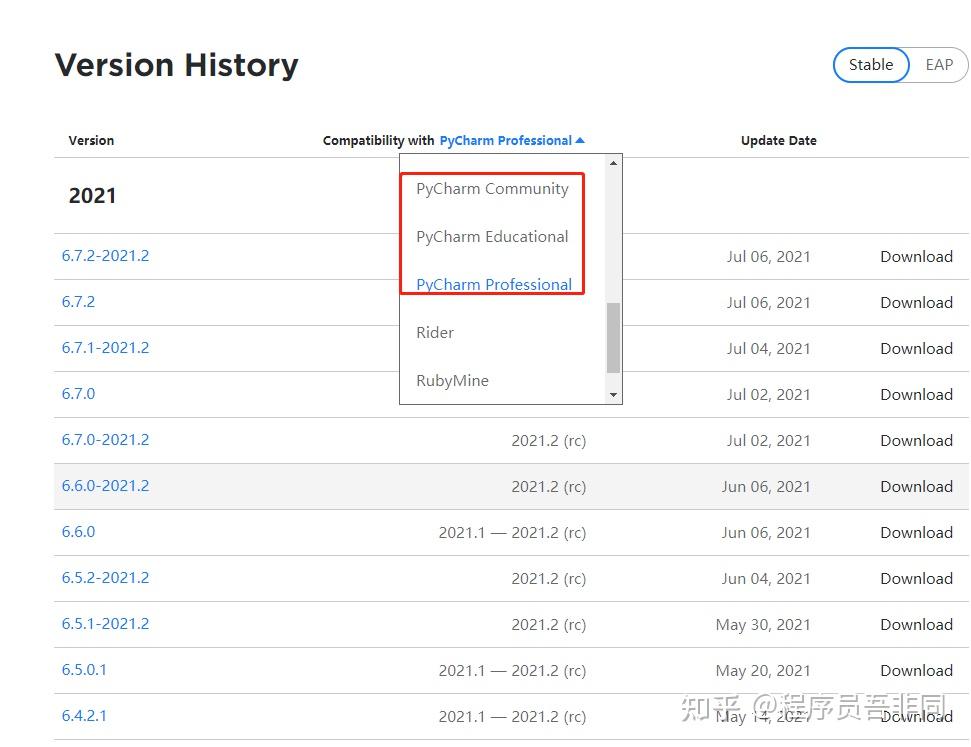Open version 6.7.2-2021.2 link
Viewport: 971px width, 747px height.
pyautogui.click(x=105, y=256)
